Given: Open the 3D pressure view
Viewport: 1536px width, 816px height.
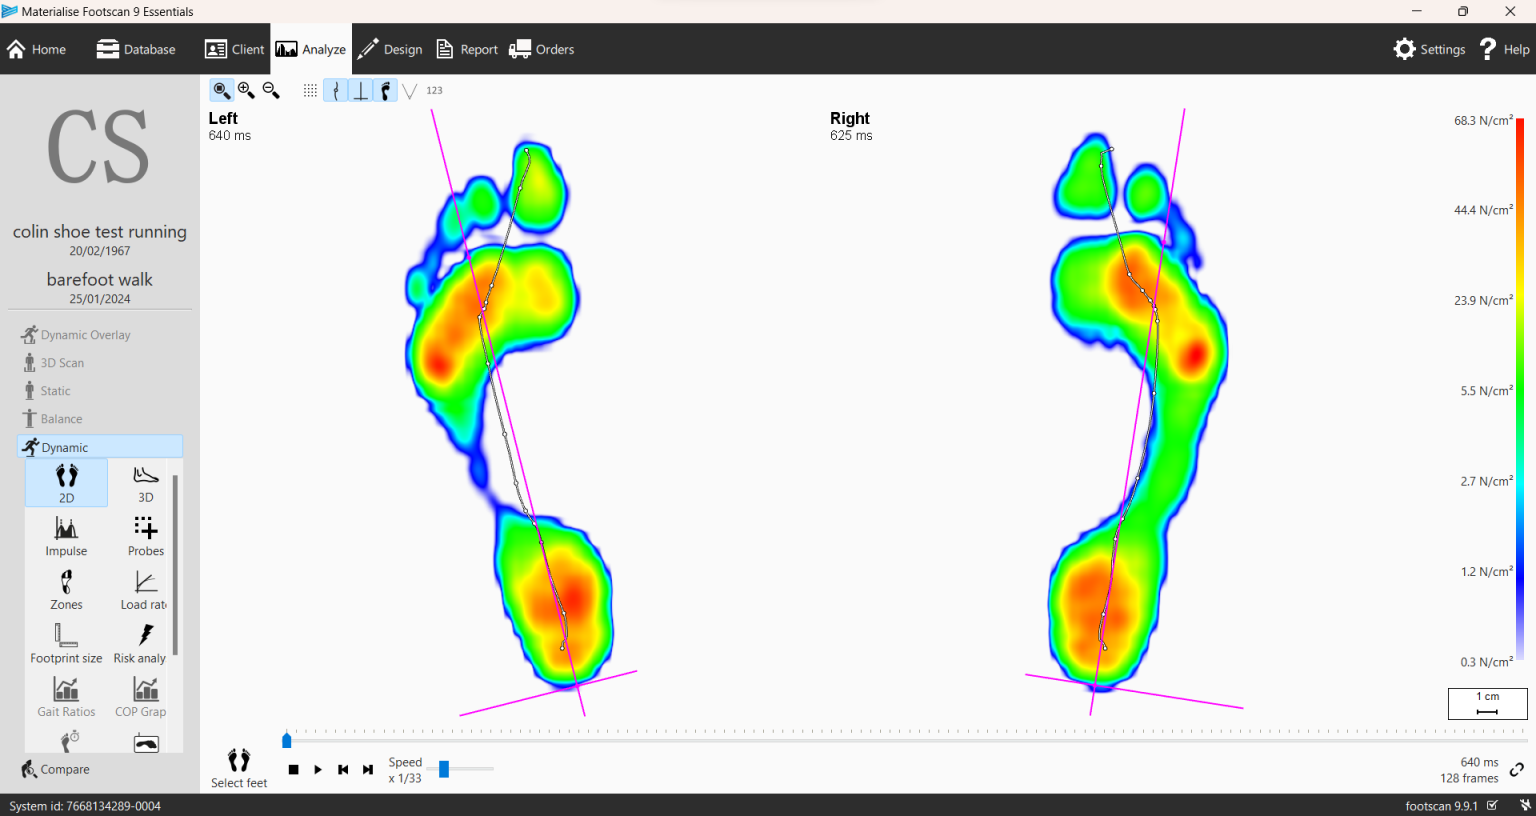Looking at the screenshot, I should pos(146,483).
